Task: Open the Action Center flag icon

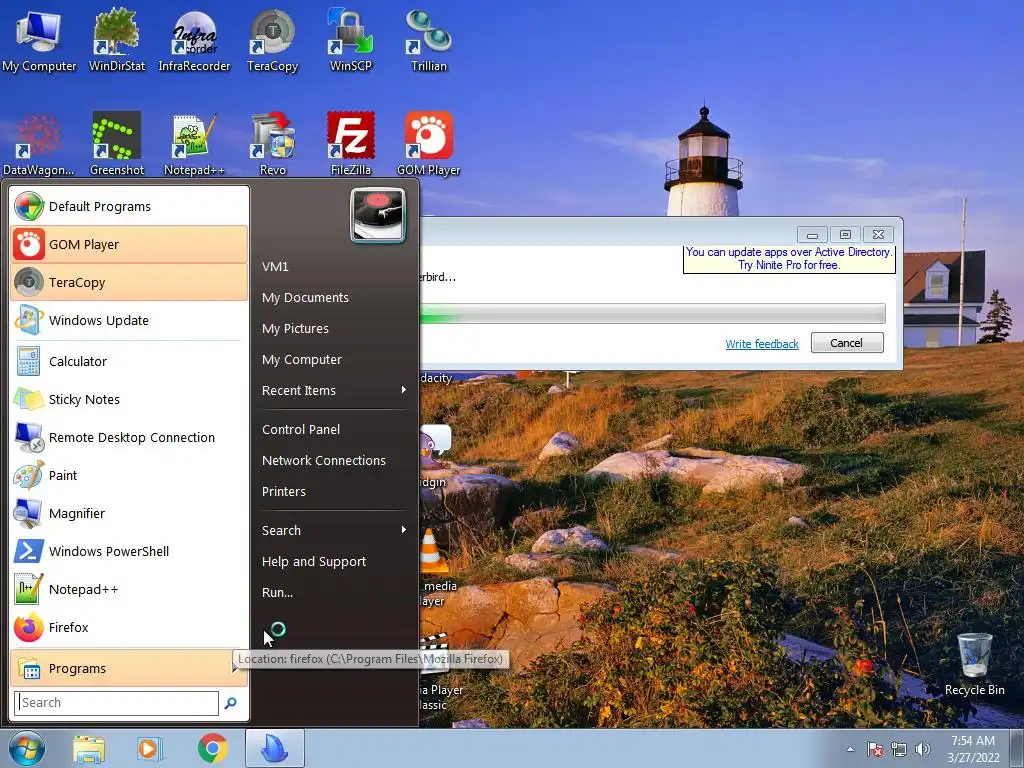Action: (x=875, y=749)
